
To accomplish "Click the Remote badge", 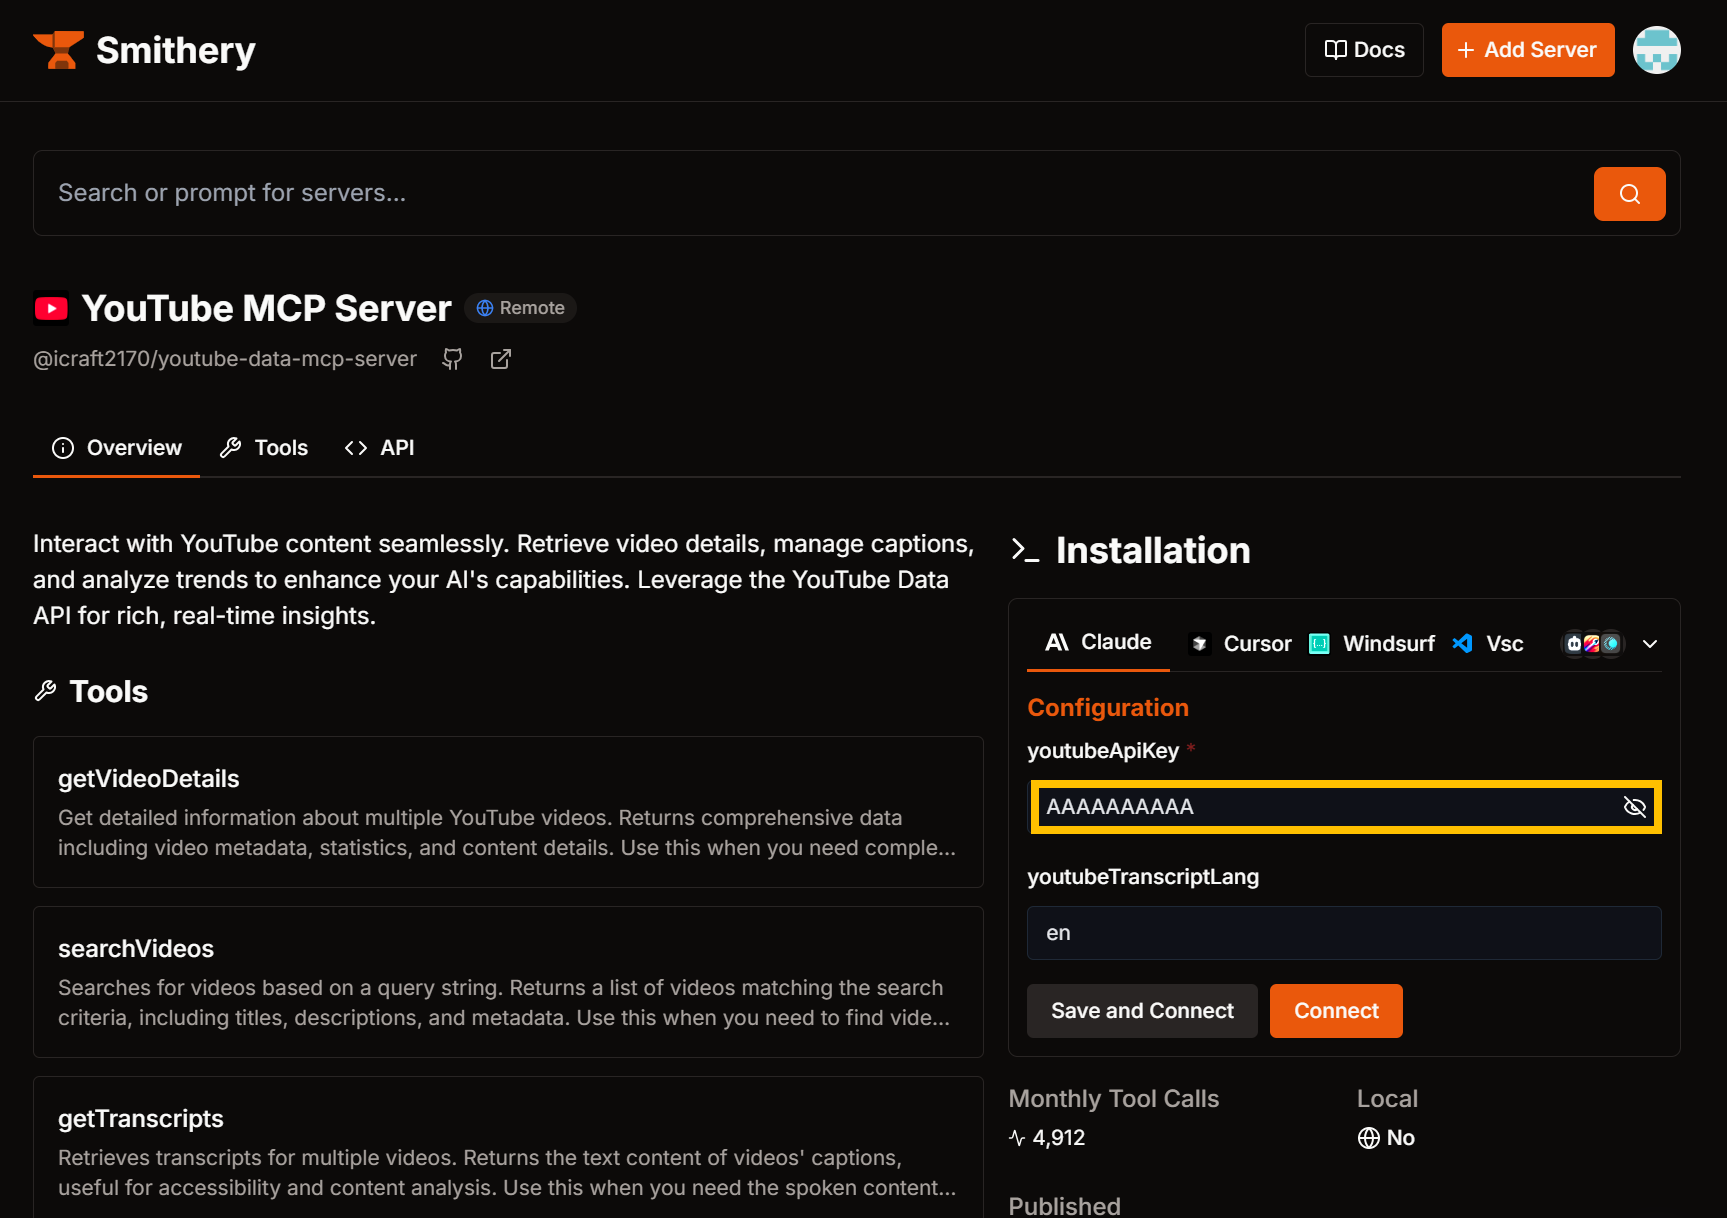I will [x=520, y=308].
